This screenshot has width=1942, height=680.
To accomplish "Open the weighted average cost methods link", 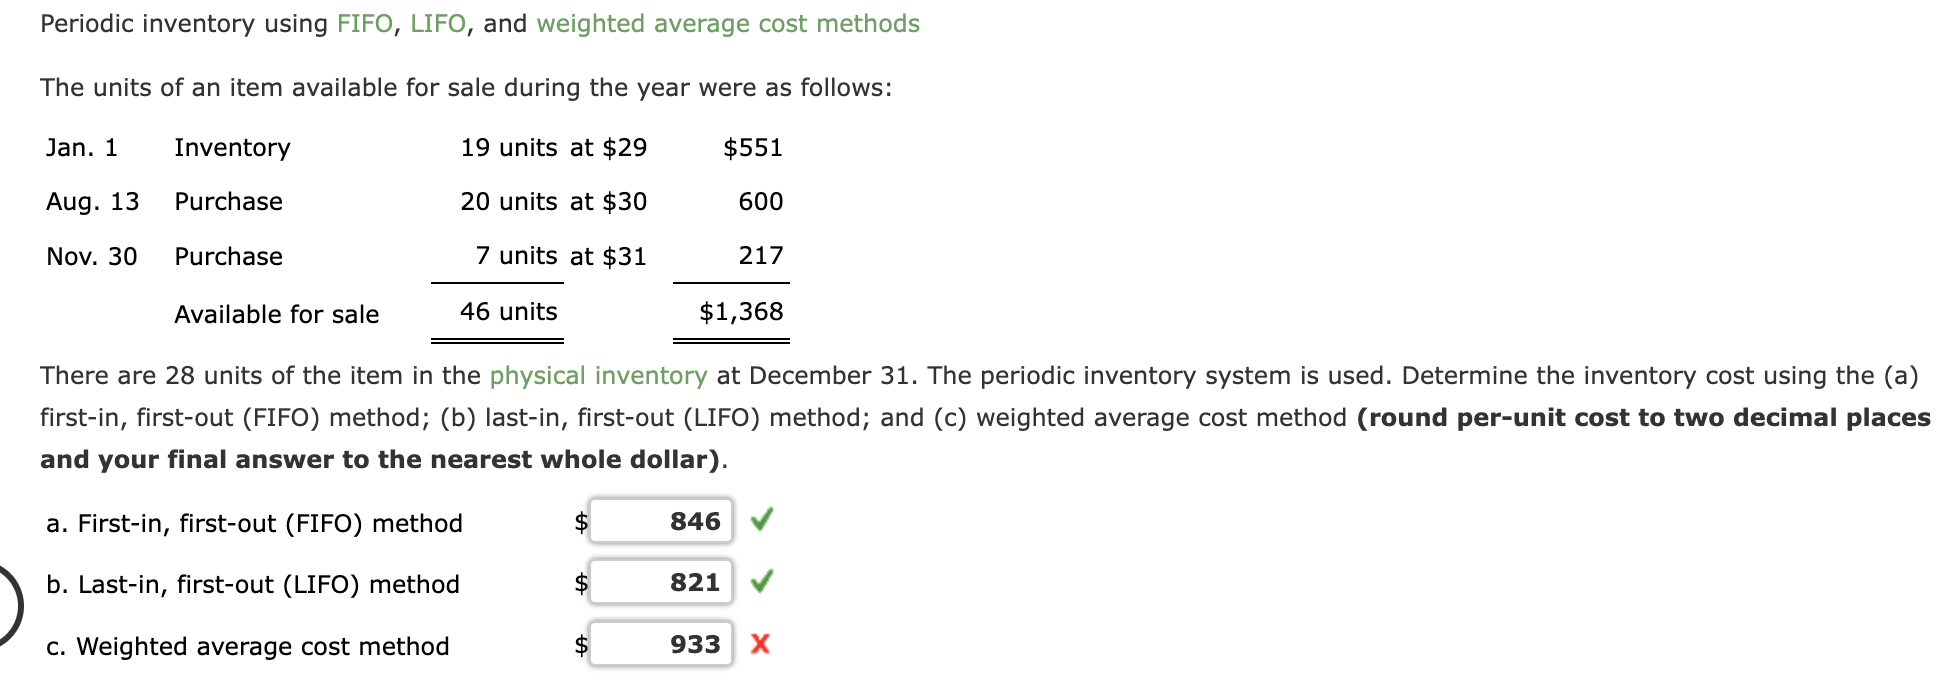I will pyautogui.click(x=728, y=23).
